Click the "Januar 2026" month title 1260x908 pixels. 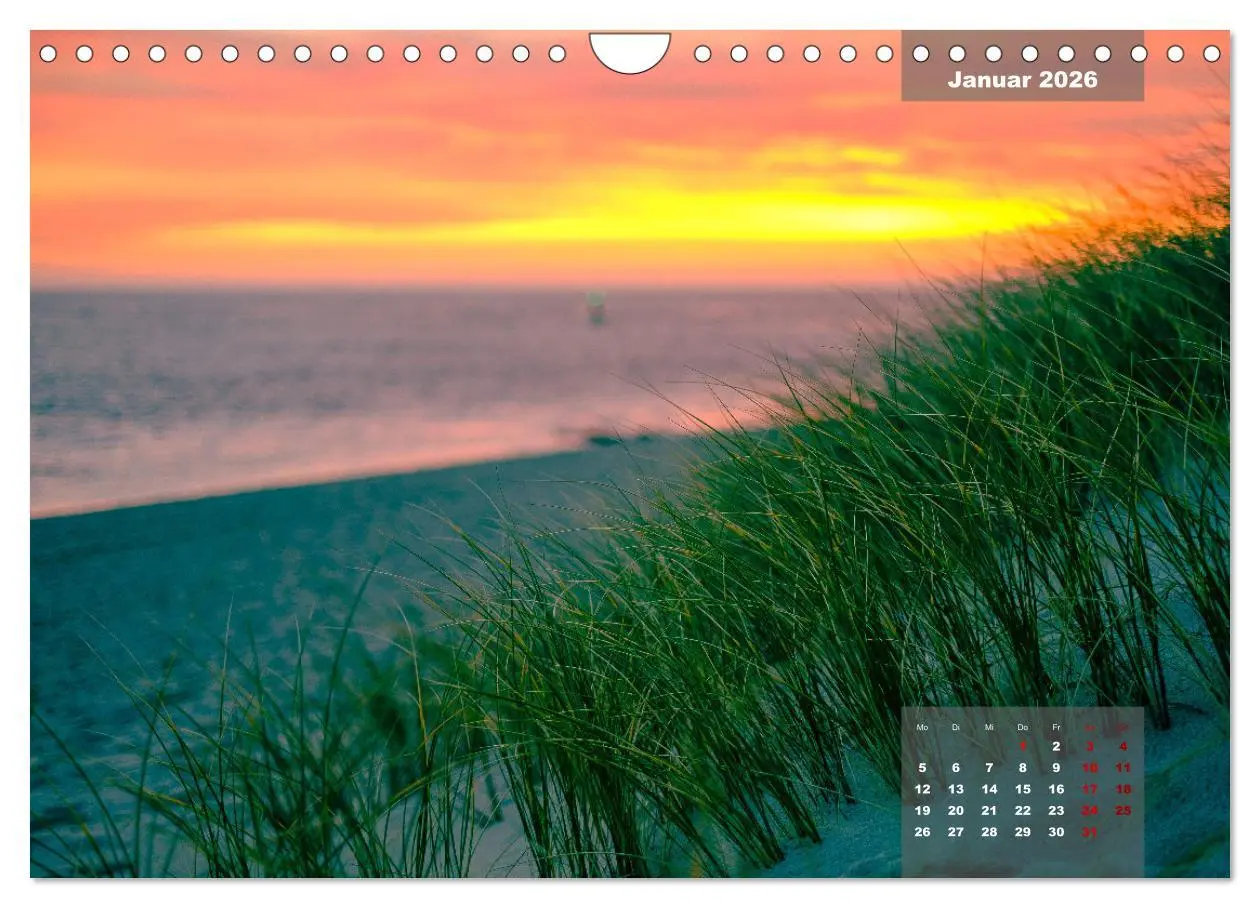point(1022,80)
